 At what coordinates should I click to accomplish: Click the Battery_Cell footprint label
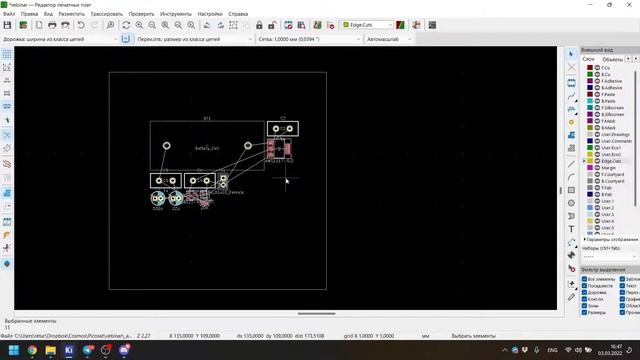[x=207, y=148]
